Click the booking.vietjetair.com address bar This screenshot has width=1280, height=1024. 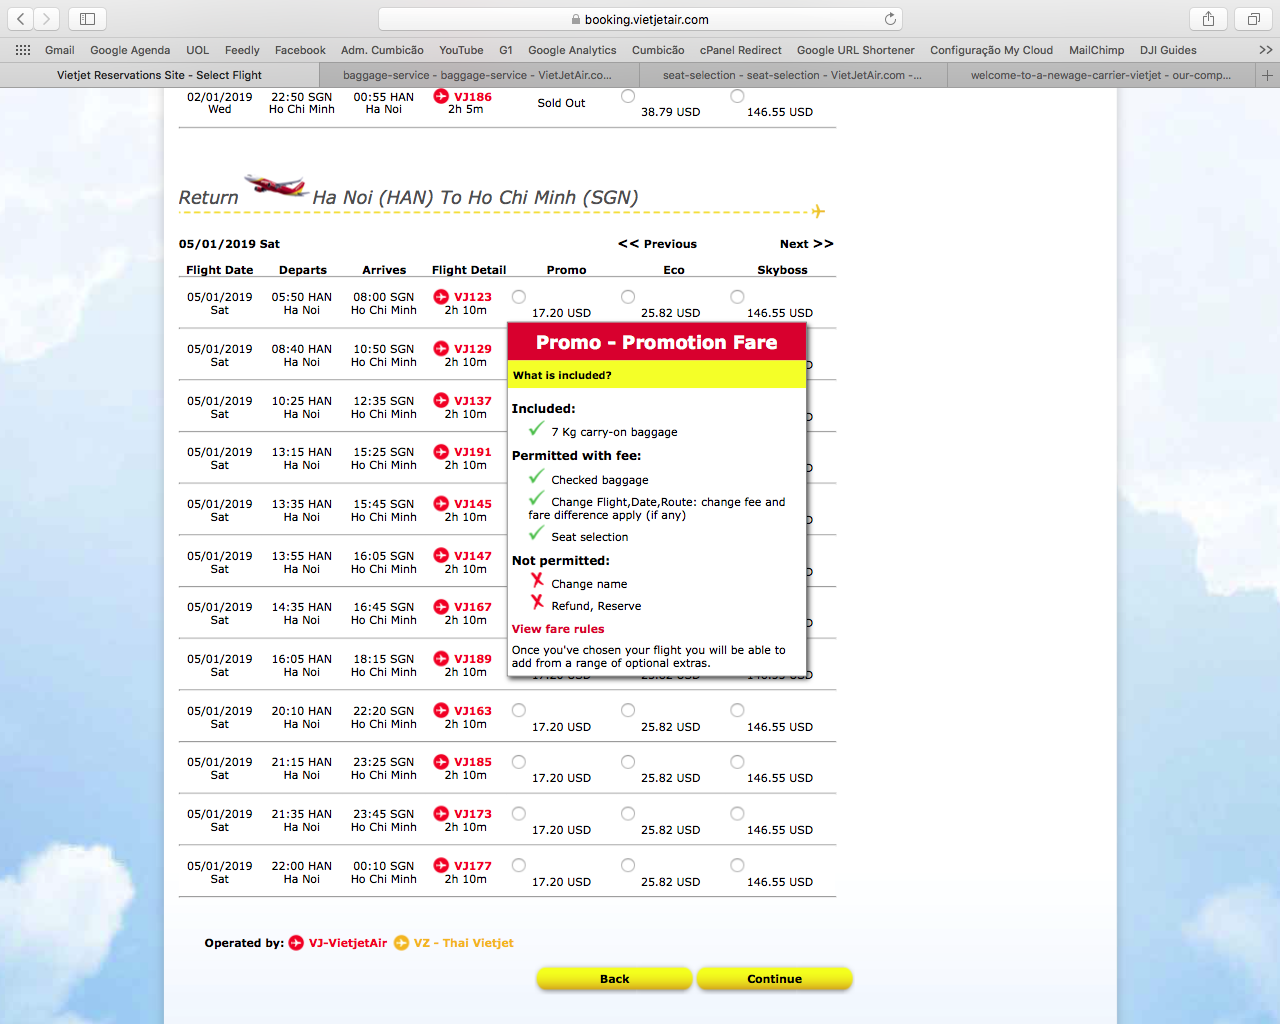tap(640, 19)
